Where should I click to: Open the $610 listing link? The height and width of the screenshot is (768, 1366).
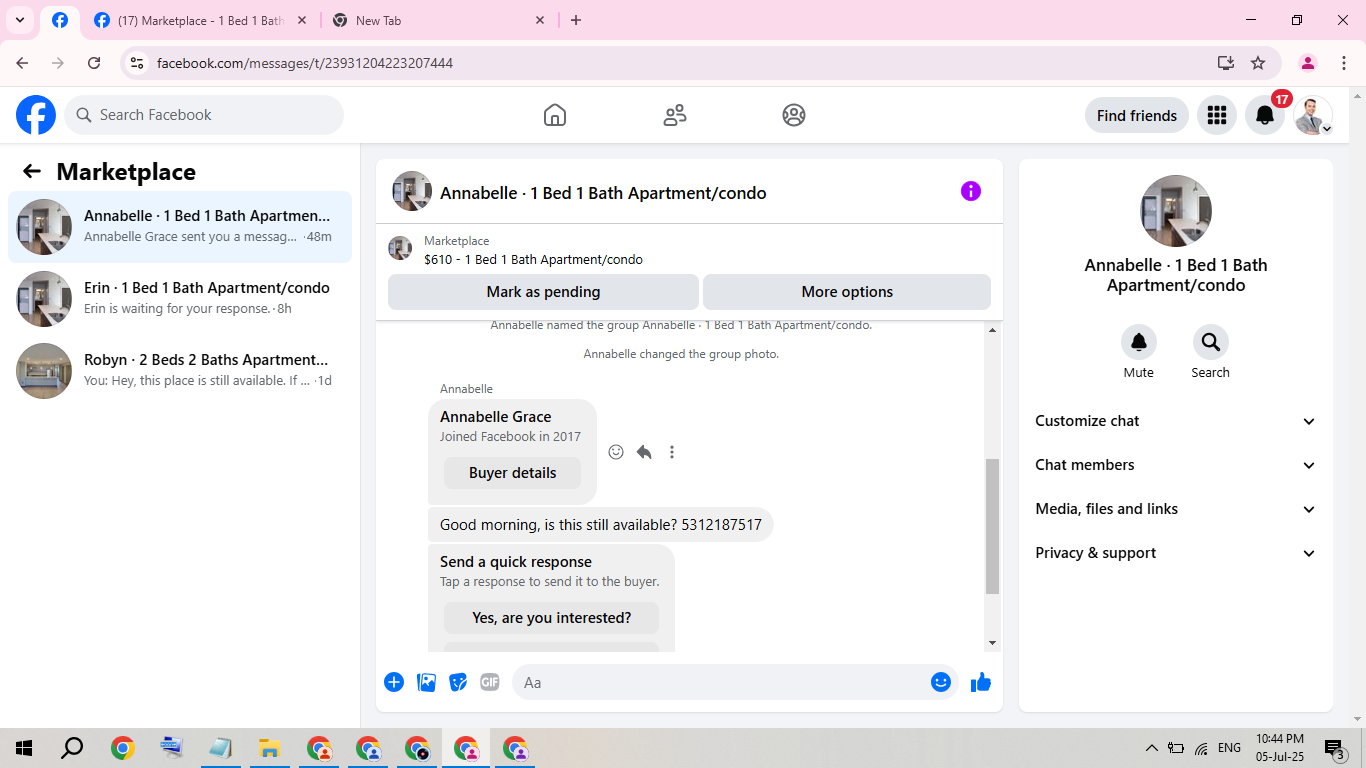533,259
